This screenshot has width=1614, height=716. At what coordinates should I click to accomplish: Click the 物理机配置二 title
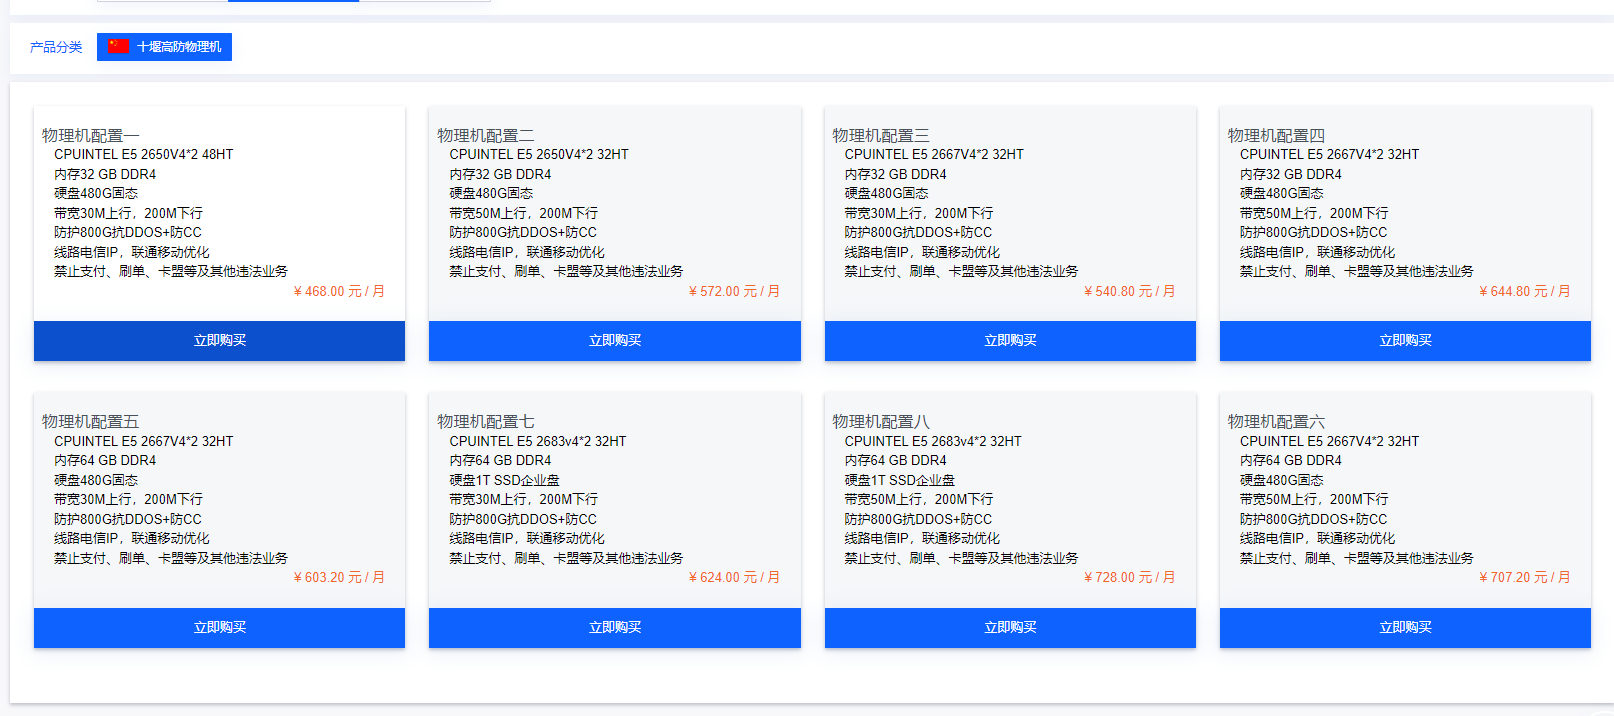click(x=486, y=135)
